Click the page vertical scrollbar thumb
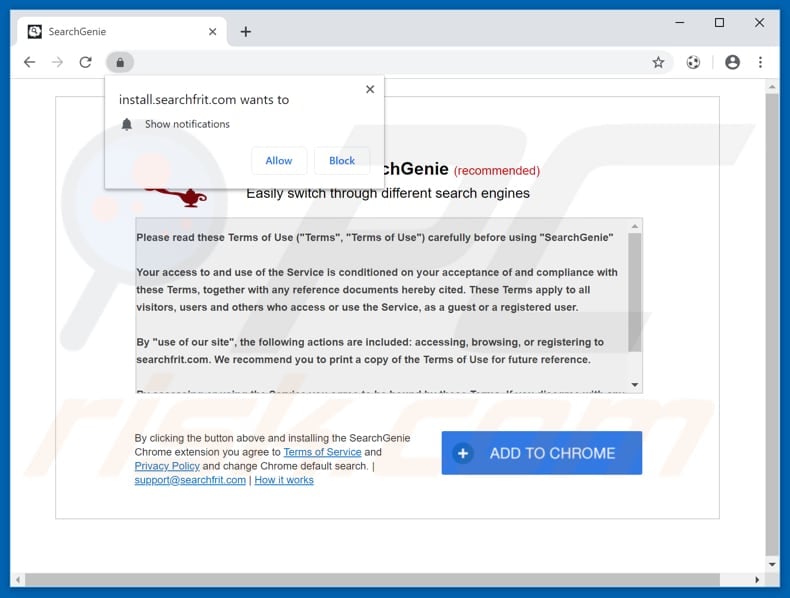 [772, 324]
